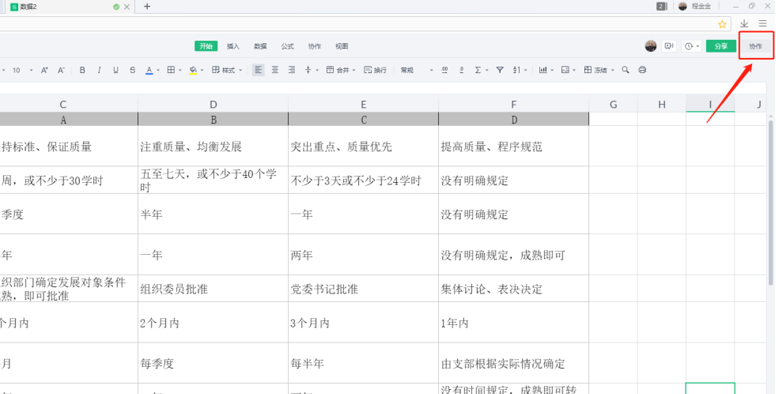Expand the 合并 merge dropdown arrow
This screenshot has width=776, height=394.
[x=354, y=70]
